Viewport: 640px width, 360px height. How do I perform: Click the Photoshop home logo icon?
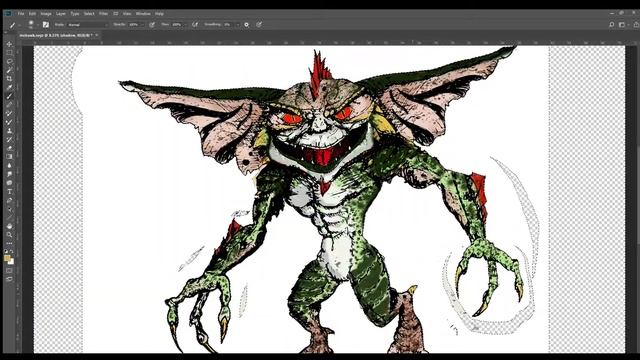[x=8, y=13]
